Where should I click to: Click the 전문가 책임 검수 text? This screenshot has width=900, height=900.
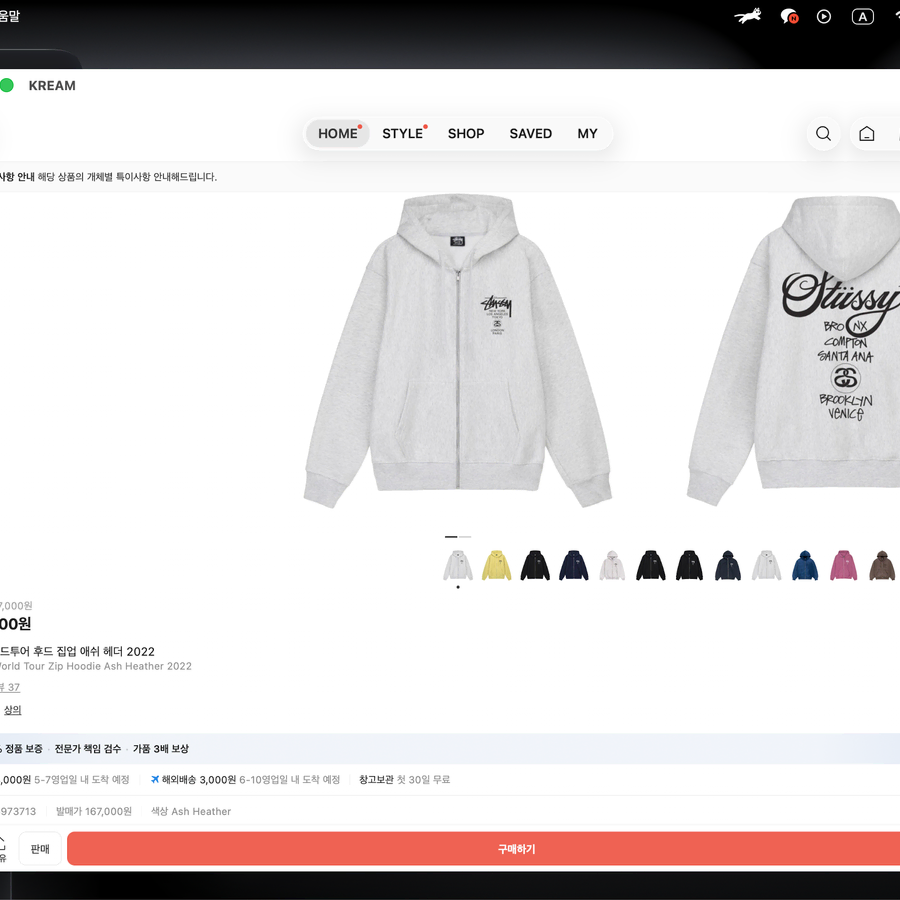point(88,748)
